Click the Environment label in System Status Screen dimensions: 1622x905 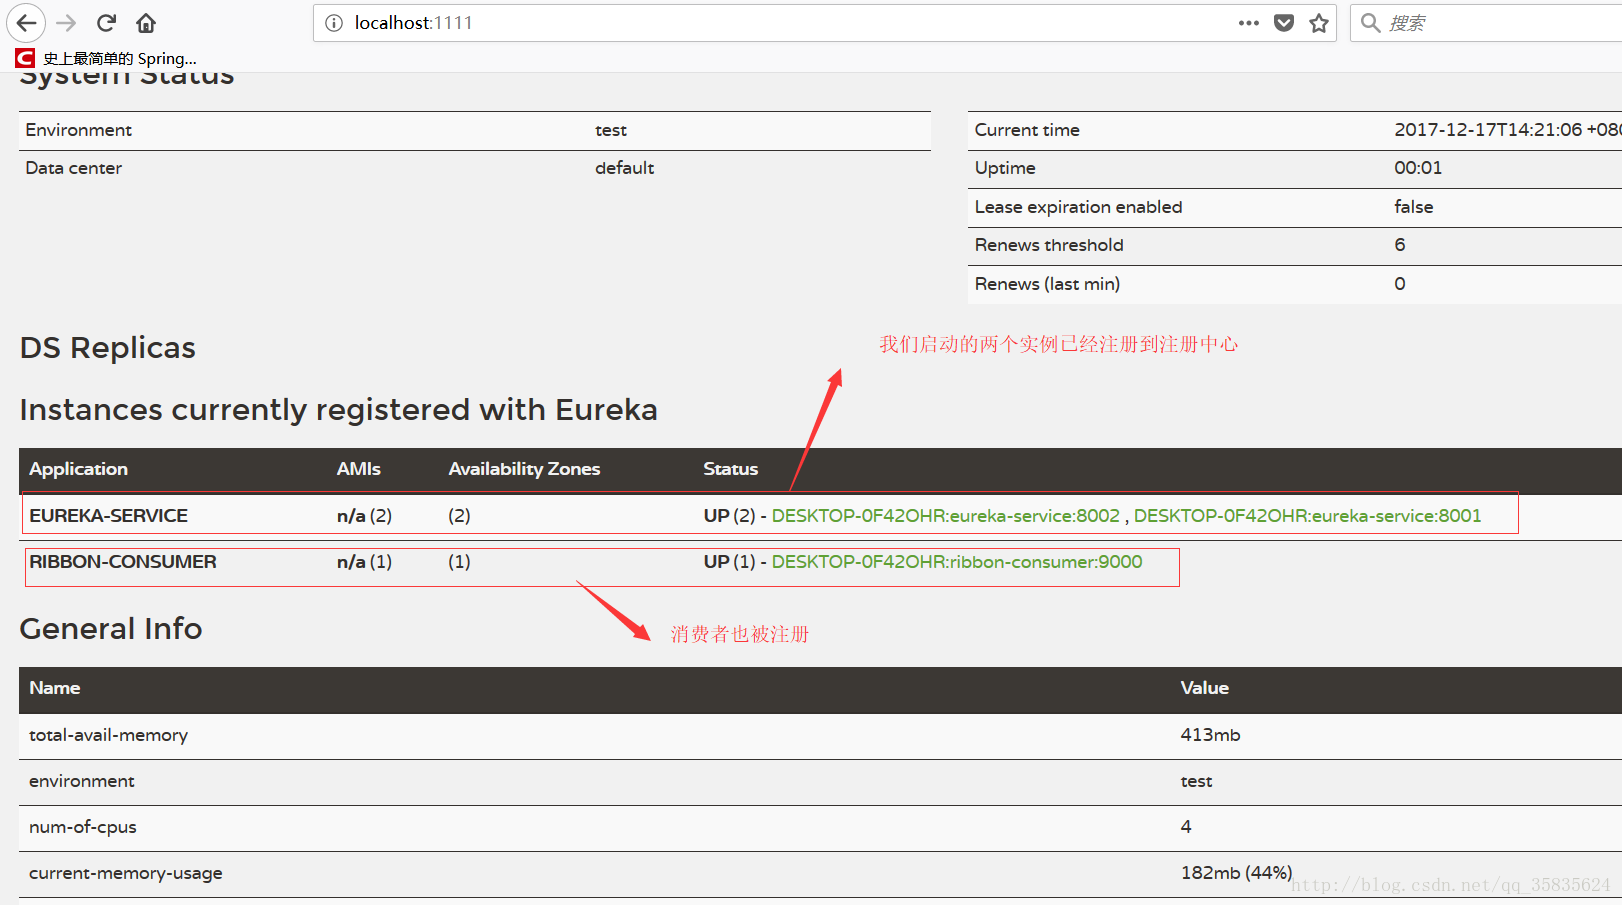pos(78,130)
